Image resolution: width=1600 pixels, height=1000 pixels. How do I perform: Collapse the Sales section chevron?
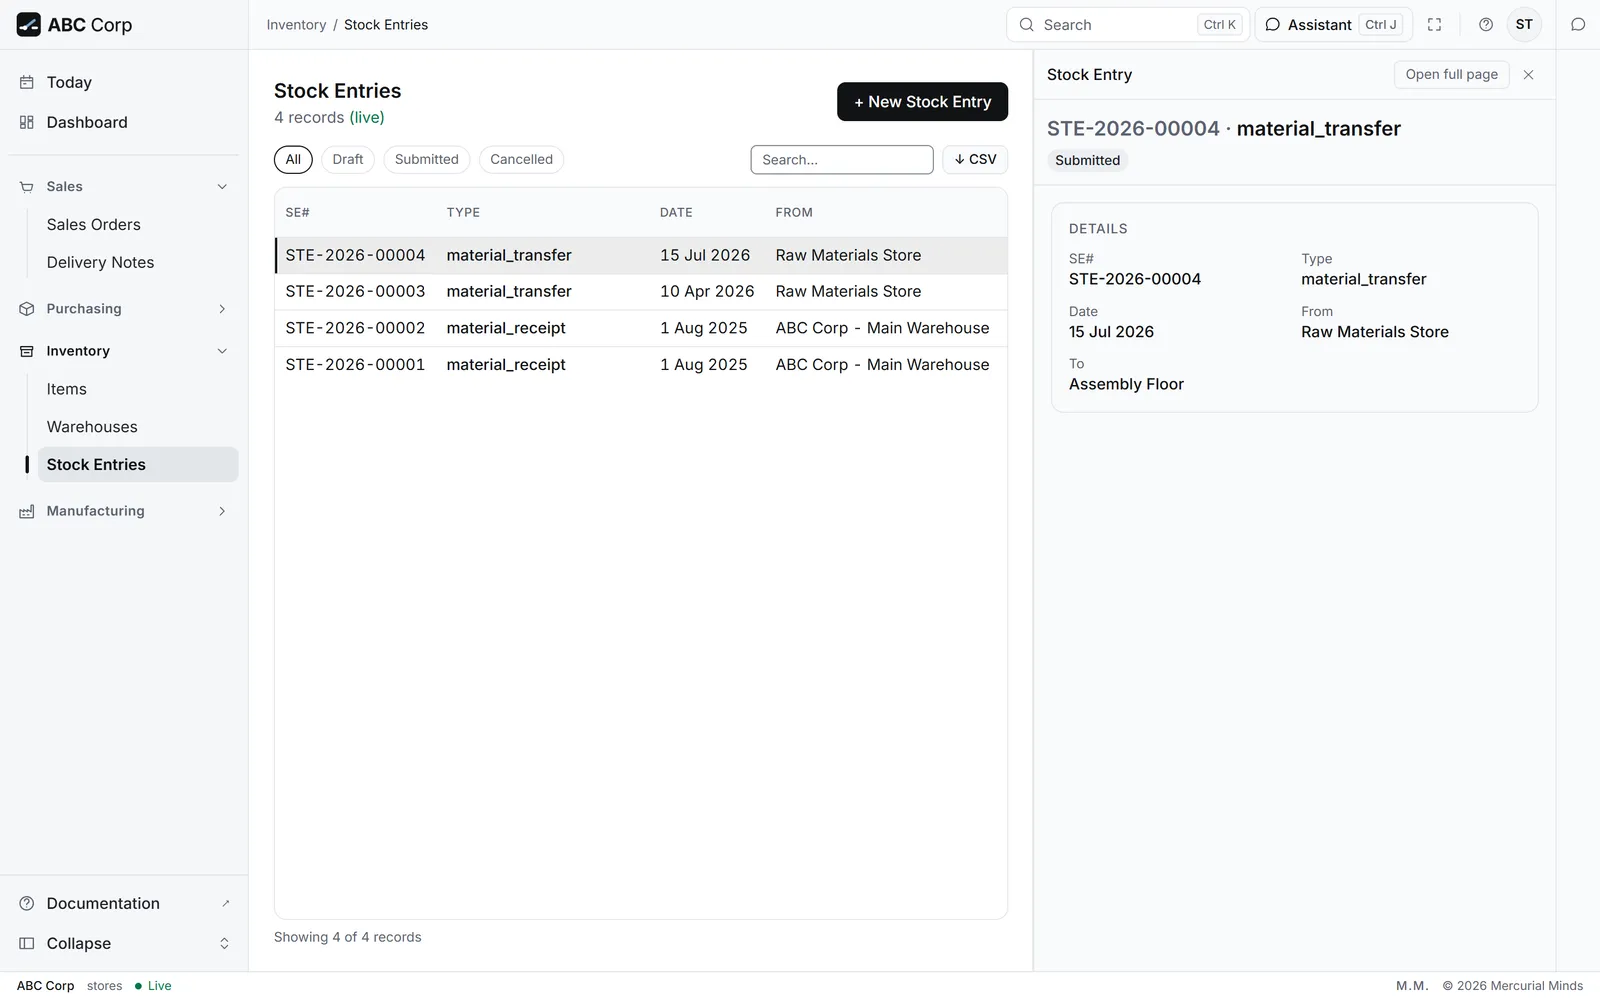click(x=222, y=187)
